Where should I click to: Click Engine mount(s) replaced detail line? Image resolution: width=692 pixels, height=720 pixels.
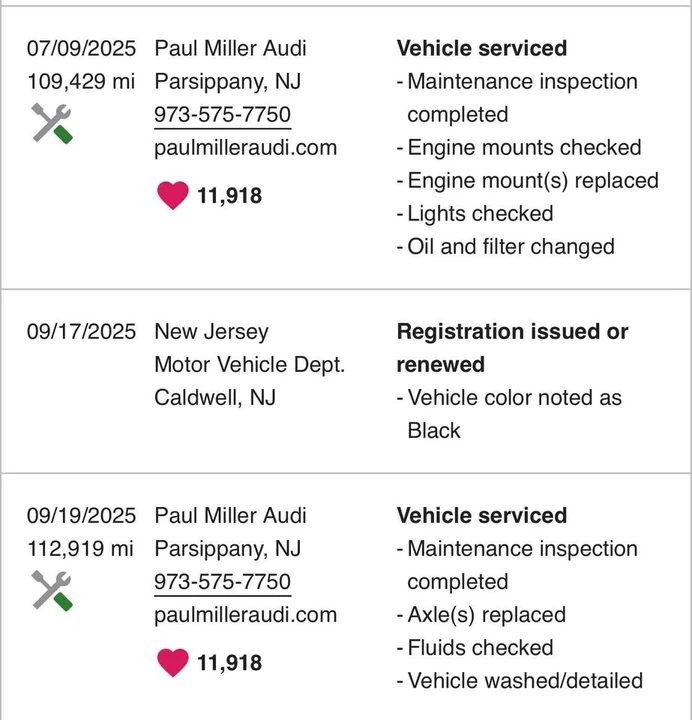(528, 180)
